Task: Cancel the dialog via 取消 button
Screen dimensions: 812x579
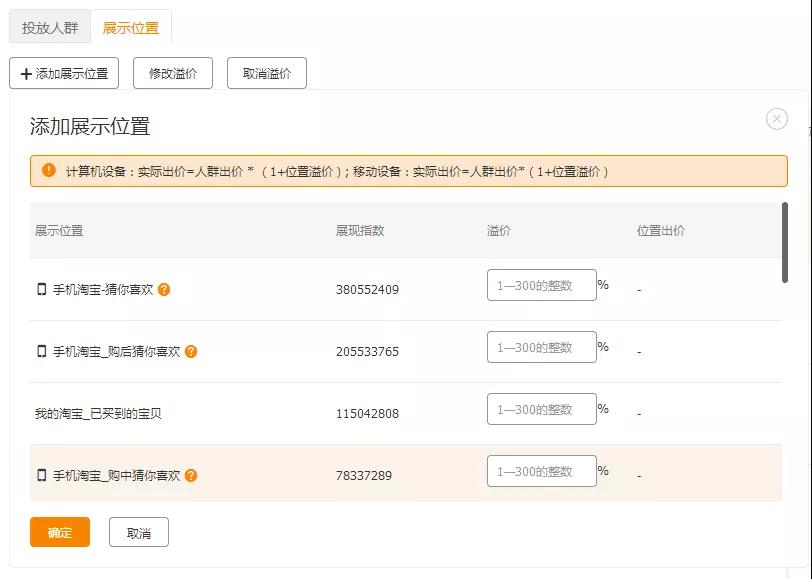Action: coord(138,532)
